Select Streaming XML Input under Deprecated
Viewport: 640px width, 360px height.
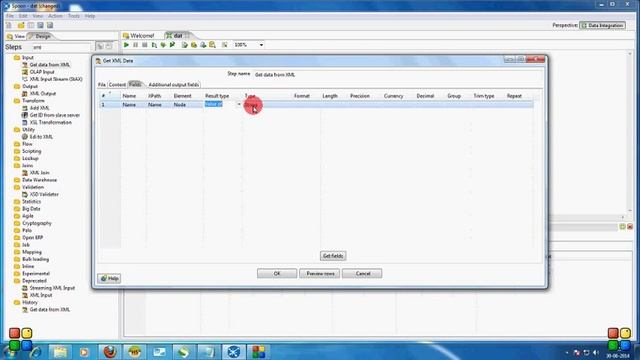click(x=52, y=288)
